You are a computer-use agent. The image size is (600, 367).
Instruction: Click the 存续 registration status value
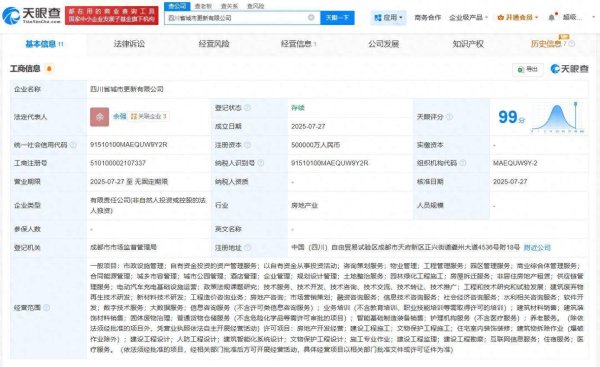point(298,108)
